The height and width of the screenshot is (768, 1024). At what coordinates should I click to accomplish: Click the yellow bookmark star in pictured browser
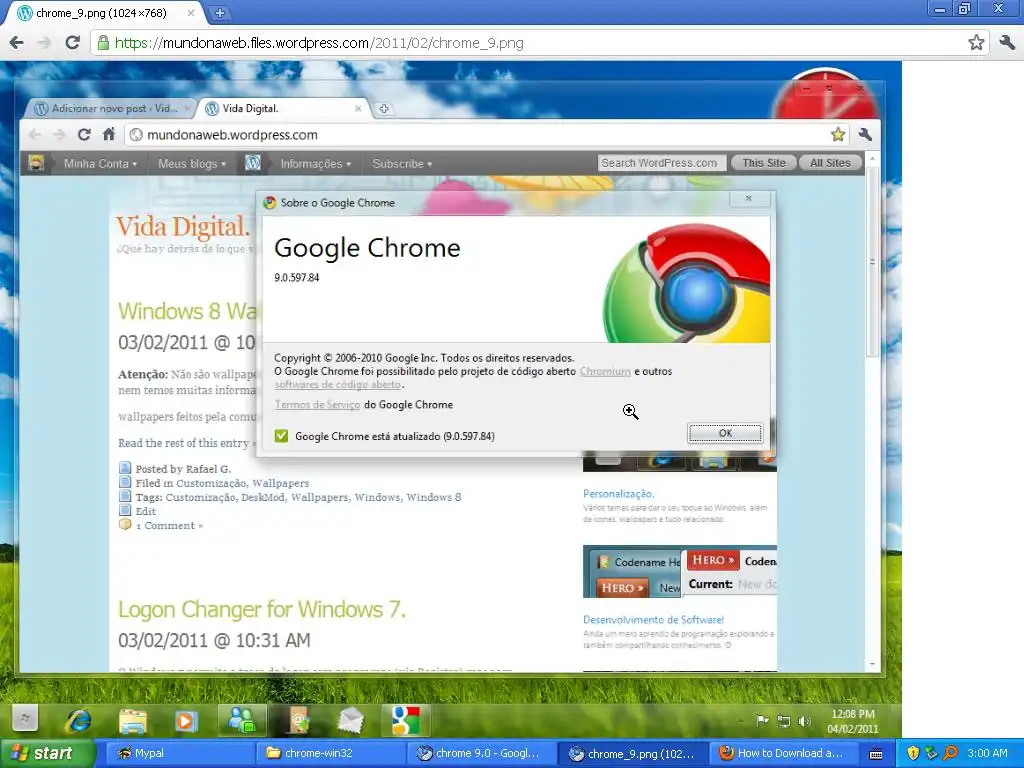coord(838,135)
